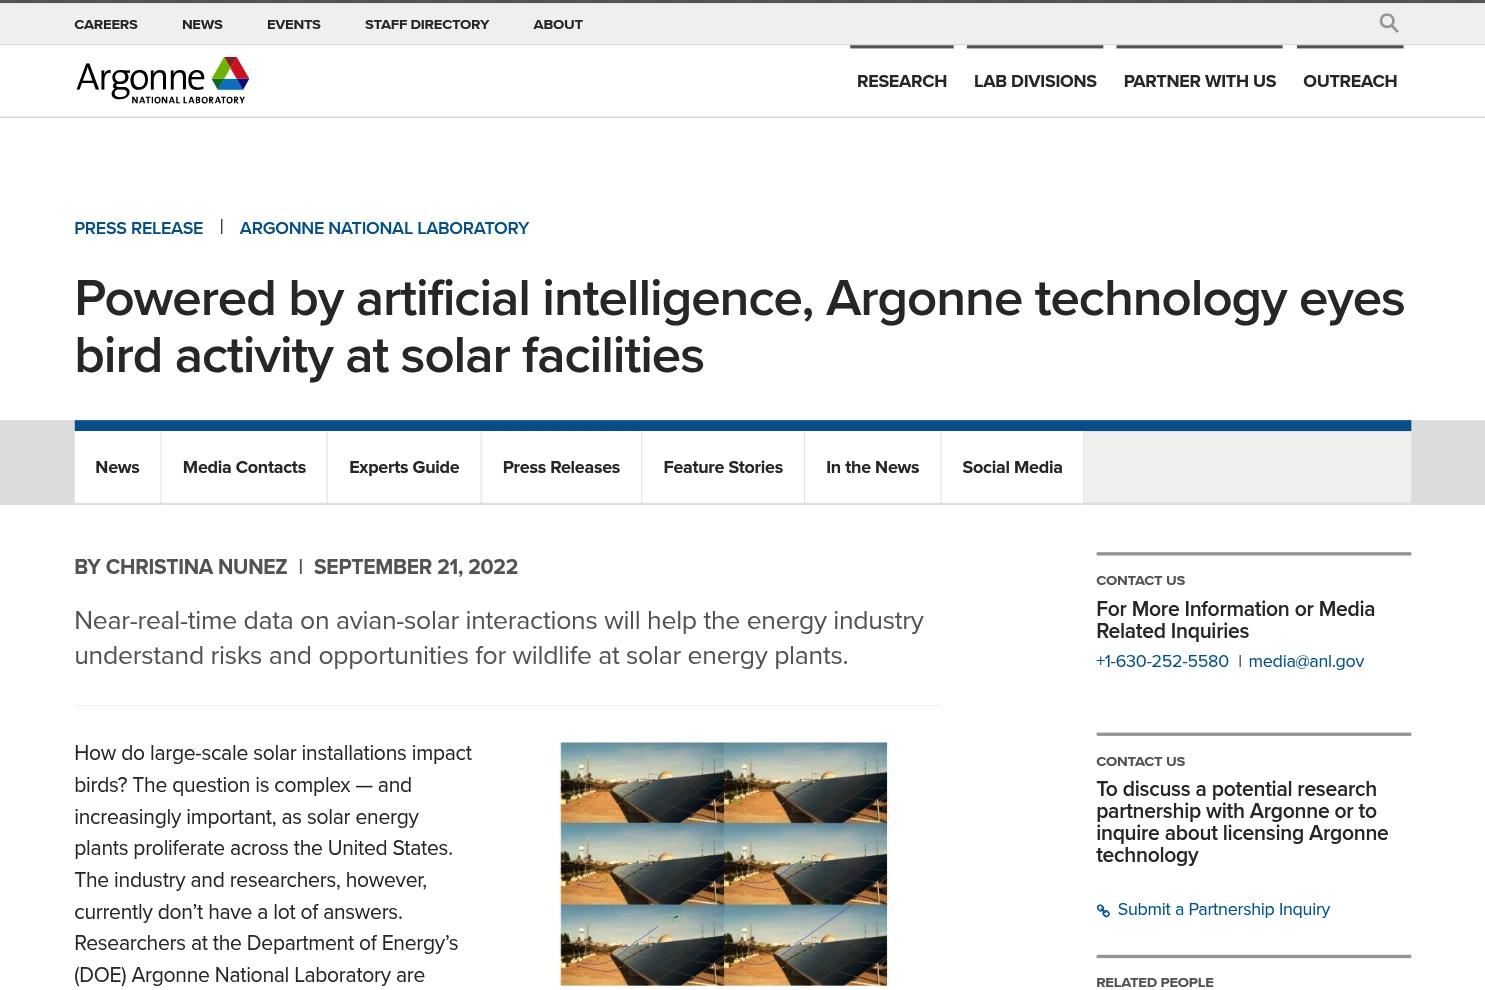Email media@anl.gov
1485x990 pixels.
point(1306,661)
